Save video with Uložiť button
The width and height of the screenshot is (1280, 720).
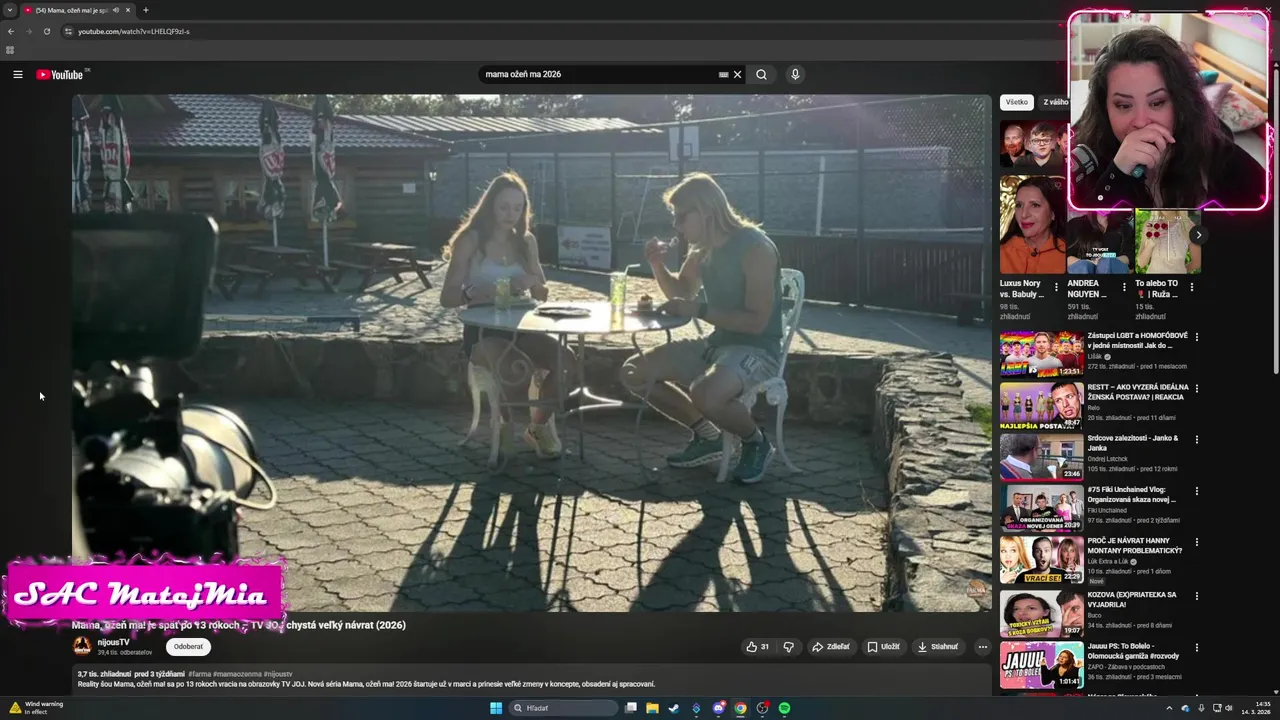tap(883, 647)
